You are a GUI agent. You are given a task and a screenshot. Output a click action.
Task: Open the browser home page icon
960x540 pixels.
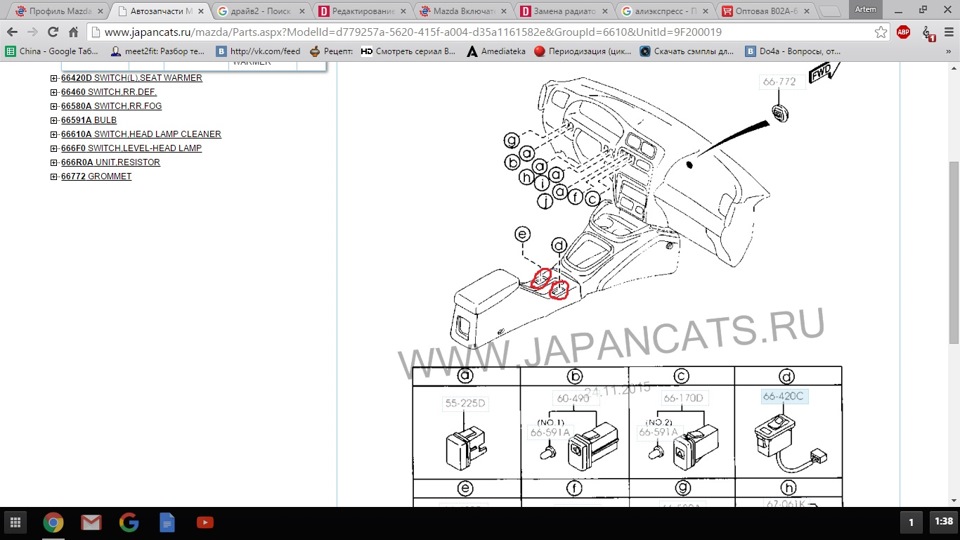[x=73, y=32]
